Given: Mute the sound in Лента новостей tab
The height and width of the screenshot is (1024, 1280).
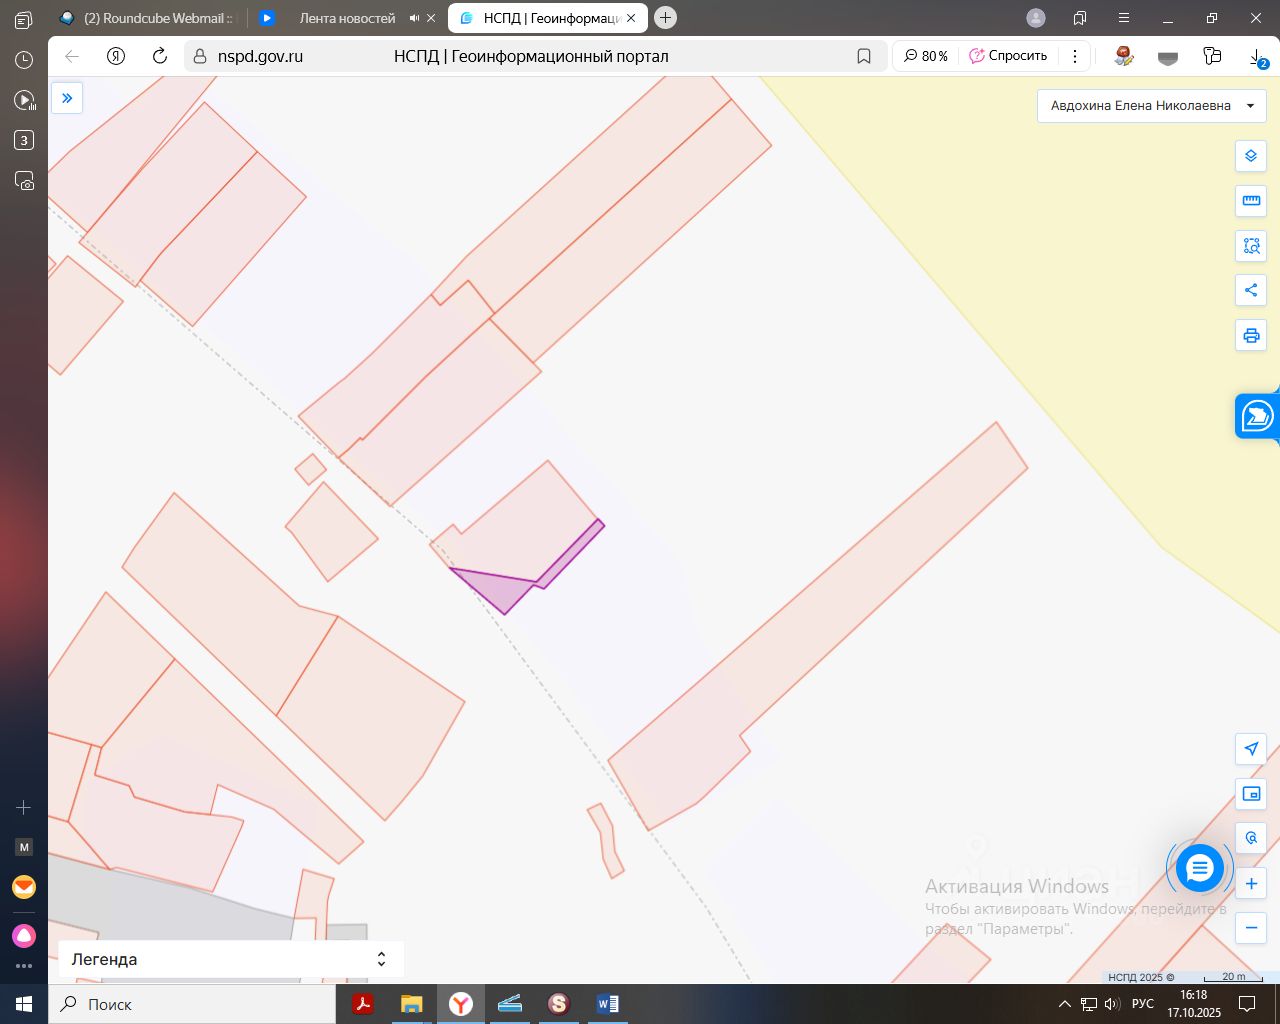Looking at the screenshot, I should point(414,18).
